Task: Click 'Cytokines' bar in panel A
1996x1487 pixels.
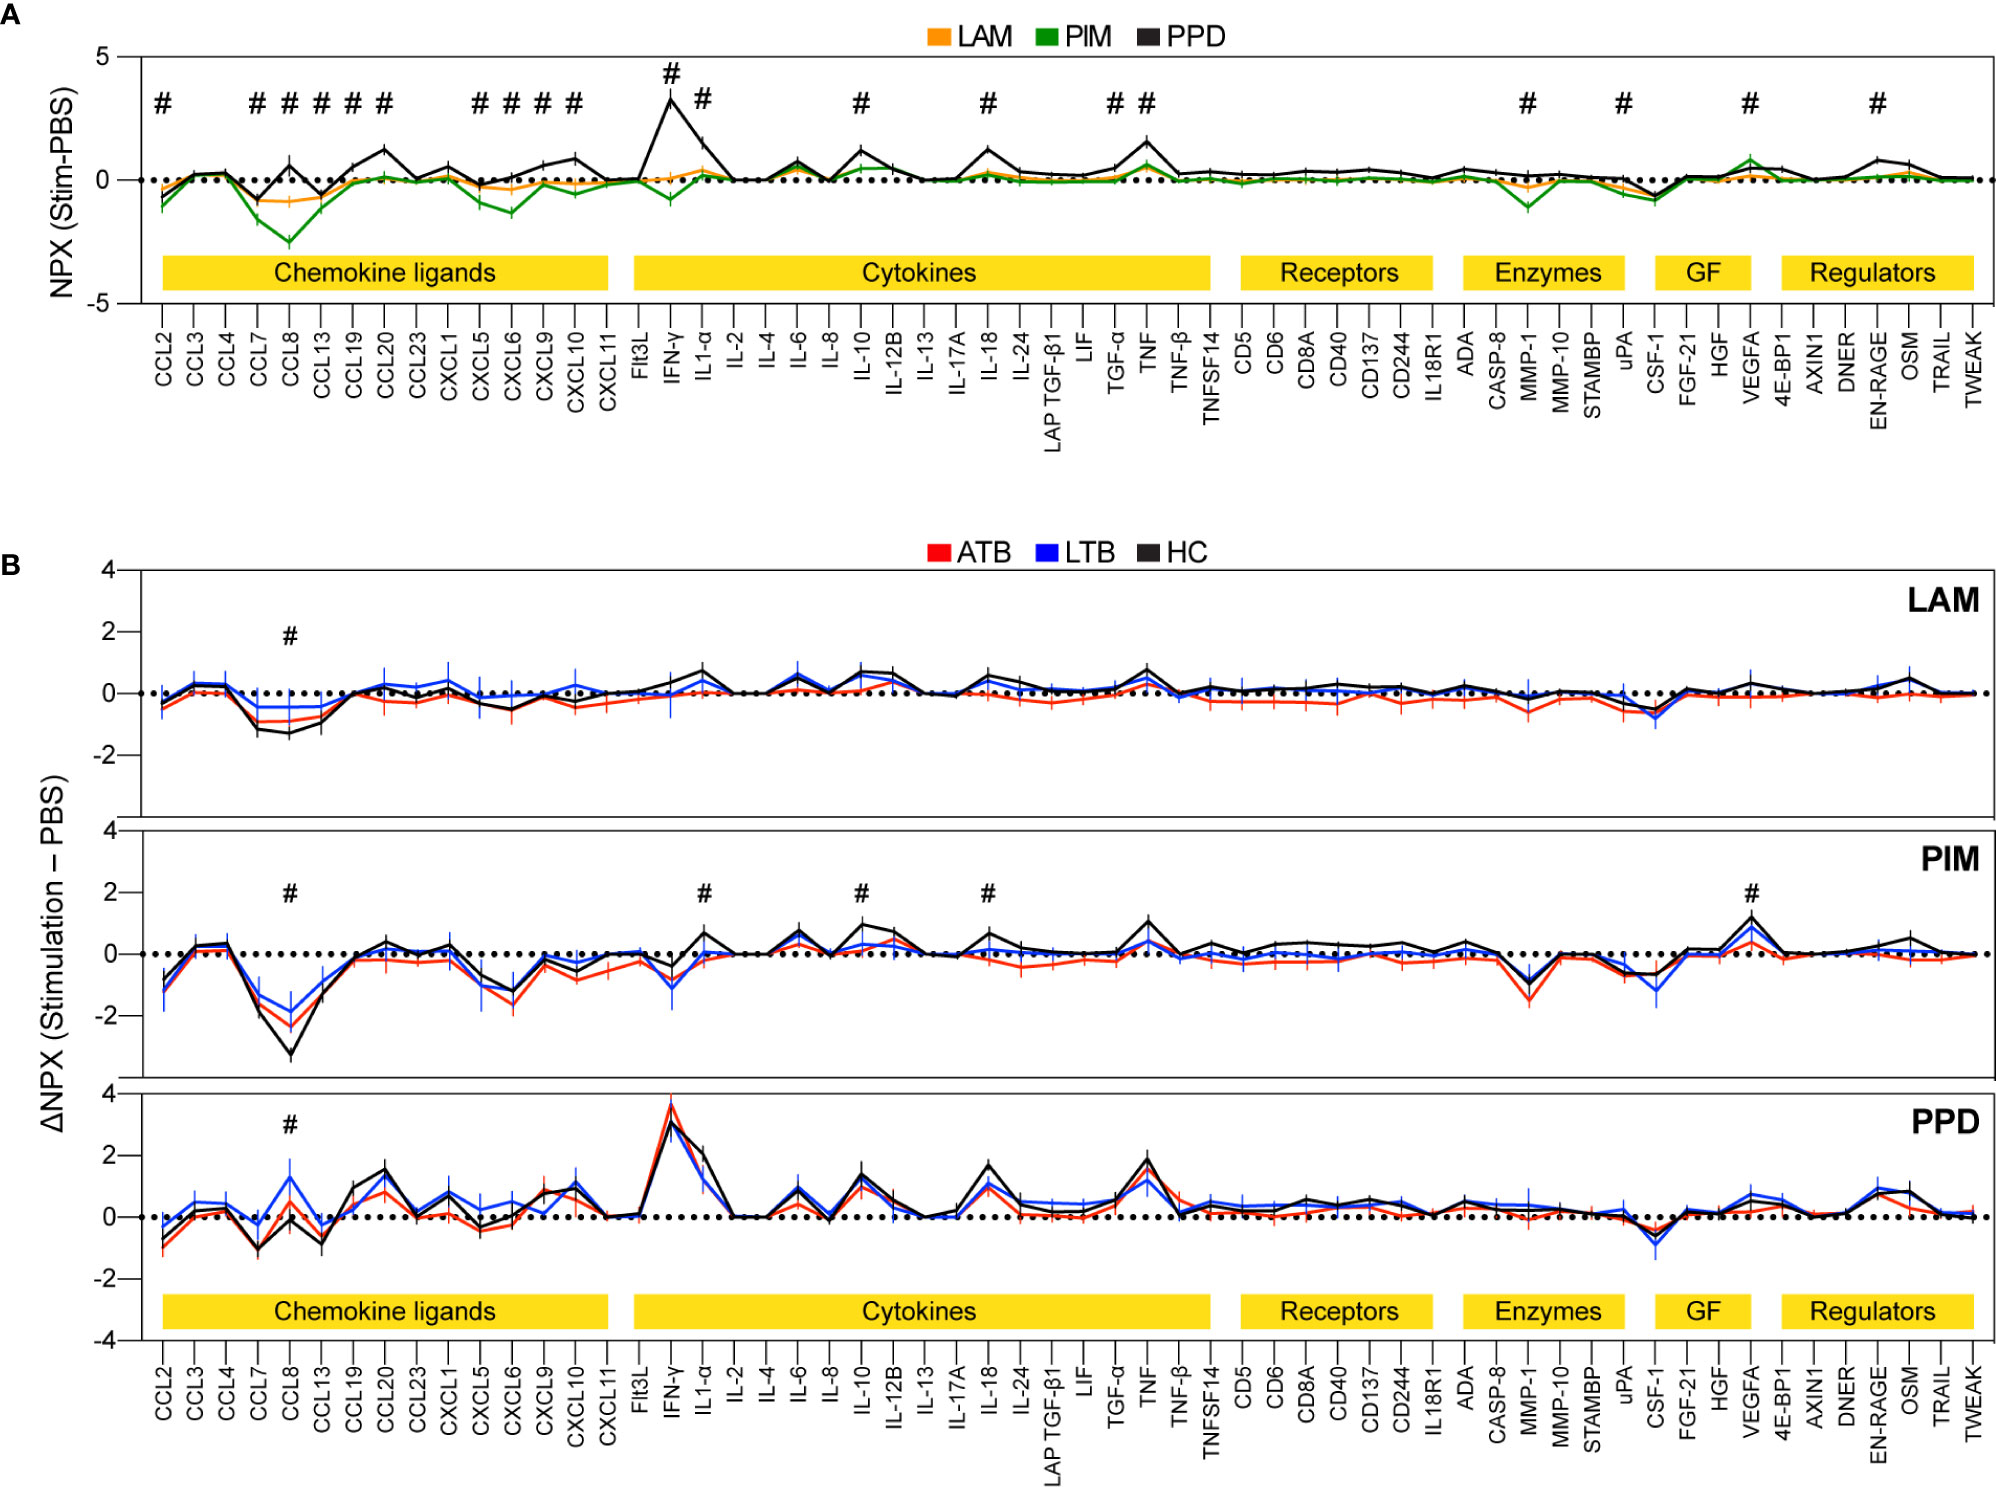Action: pos(921,273)
